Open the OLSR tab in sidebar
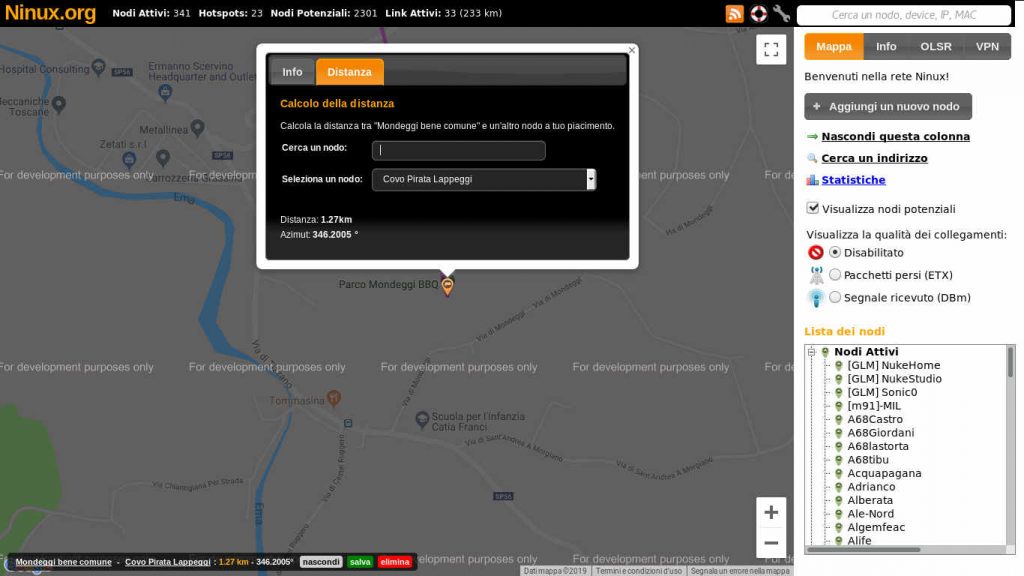Image resolution: width=1024 pixels, height=576 pixels. click(x=936, y=47)
